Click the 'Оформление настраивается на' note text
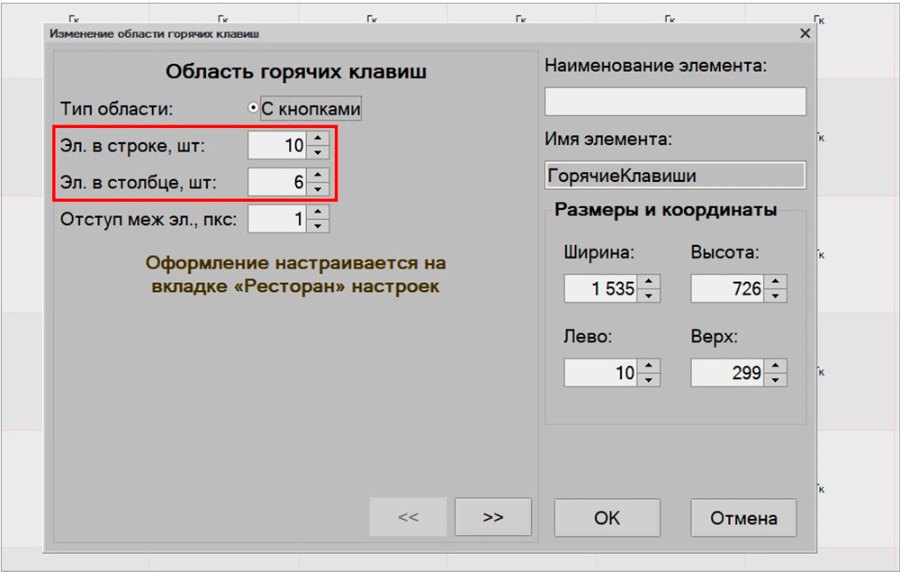Screen dimensions: 900x572 coord(296,263)
